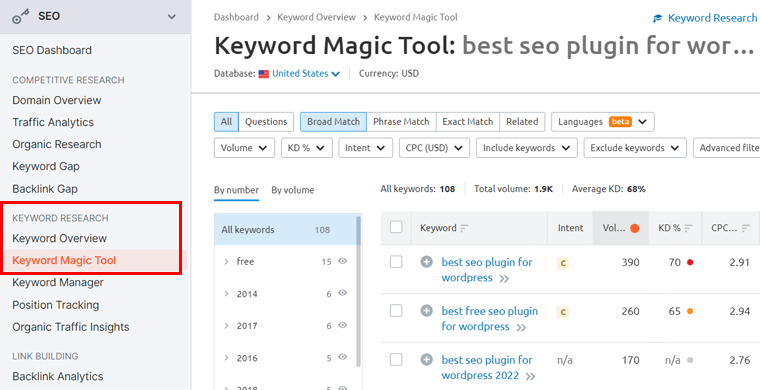Expand the free keyword group
760x390 pixels.
(x=226, y=262)
